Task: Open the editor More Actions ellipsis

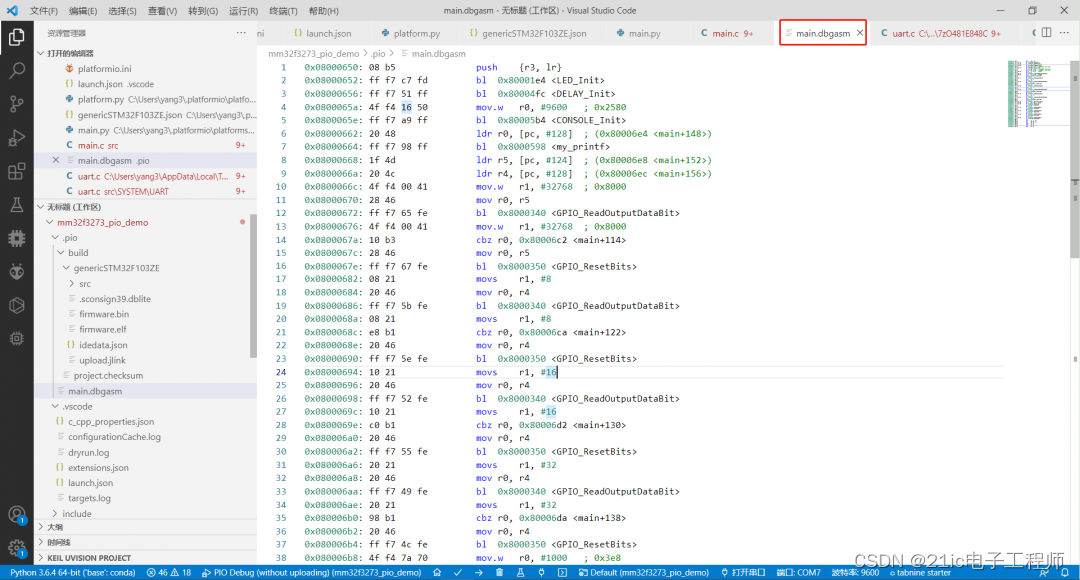Action: point(1065,32)
